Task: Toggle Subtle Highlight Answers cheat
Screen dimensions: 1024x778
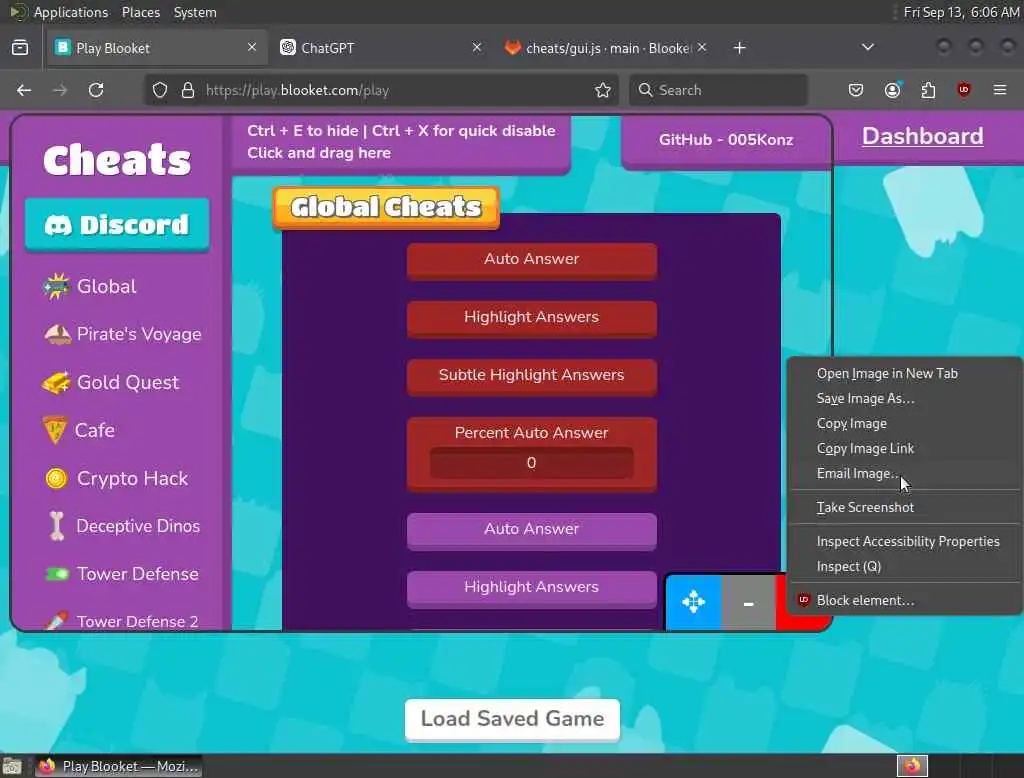Action: (x=532, y=376)
